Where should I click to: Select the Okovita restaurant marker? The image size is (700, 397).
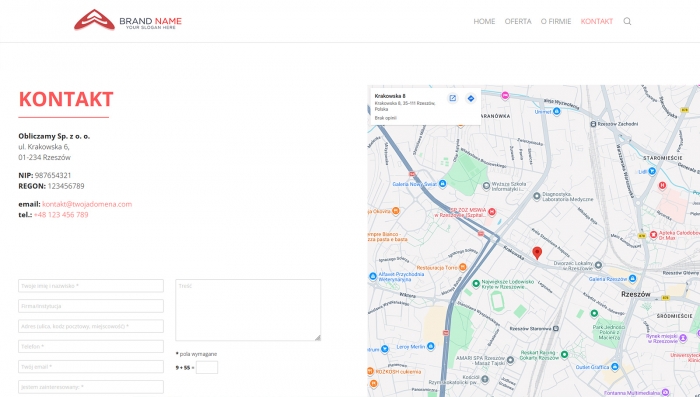point(396,211)
